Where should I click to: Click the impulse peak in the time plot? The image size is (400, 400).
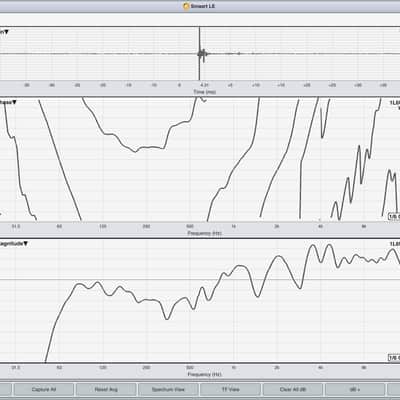(x=201, y=53)
